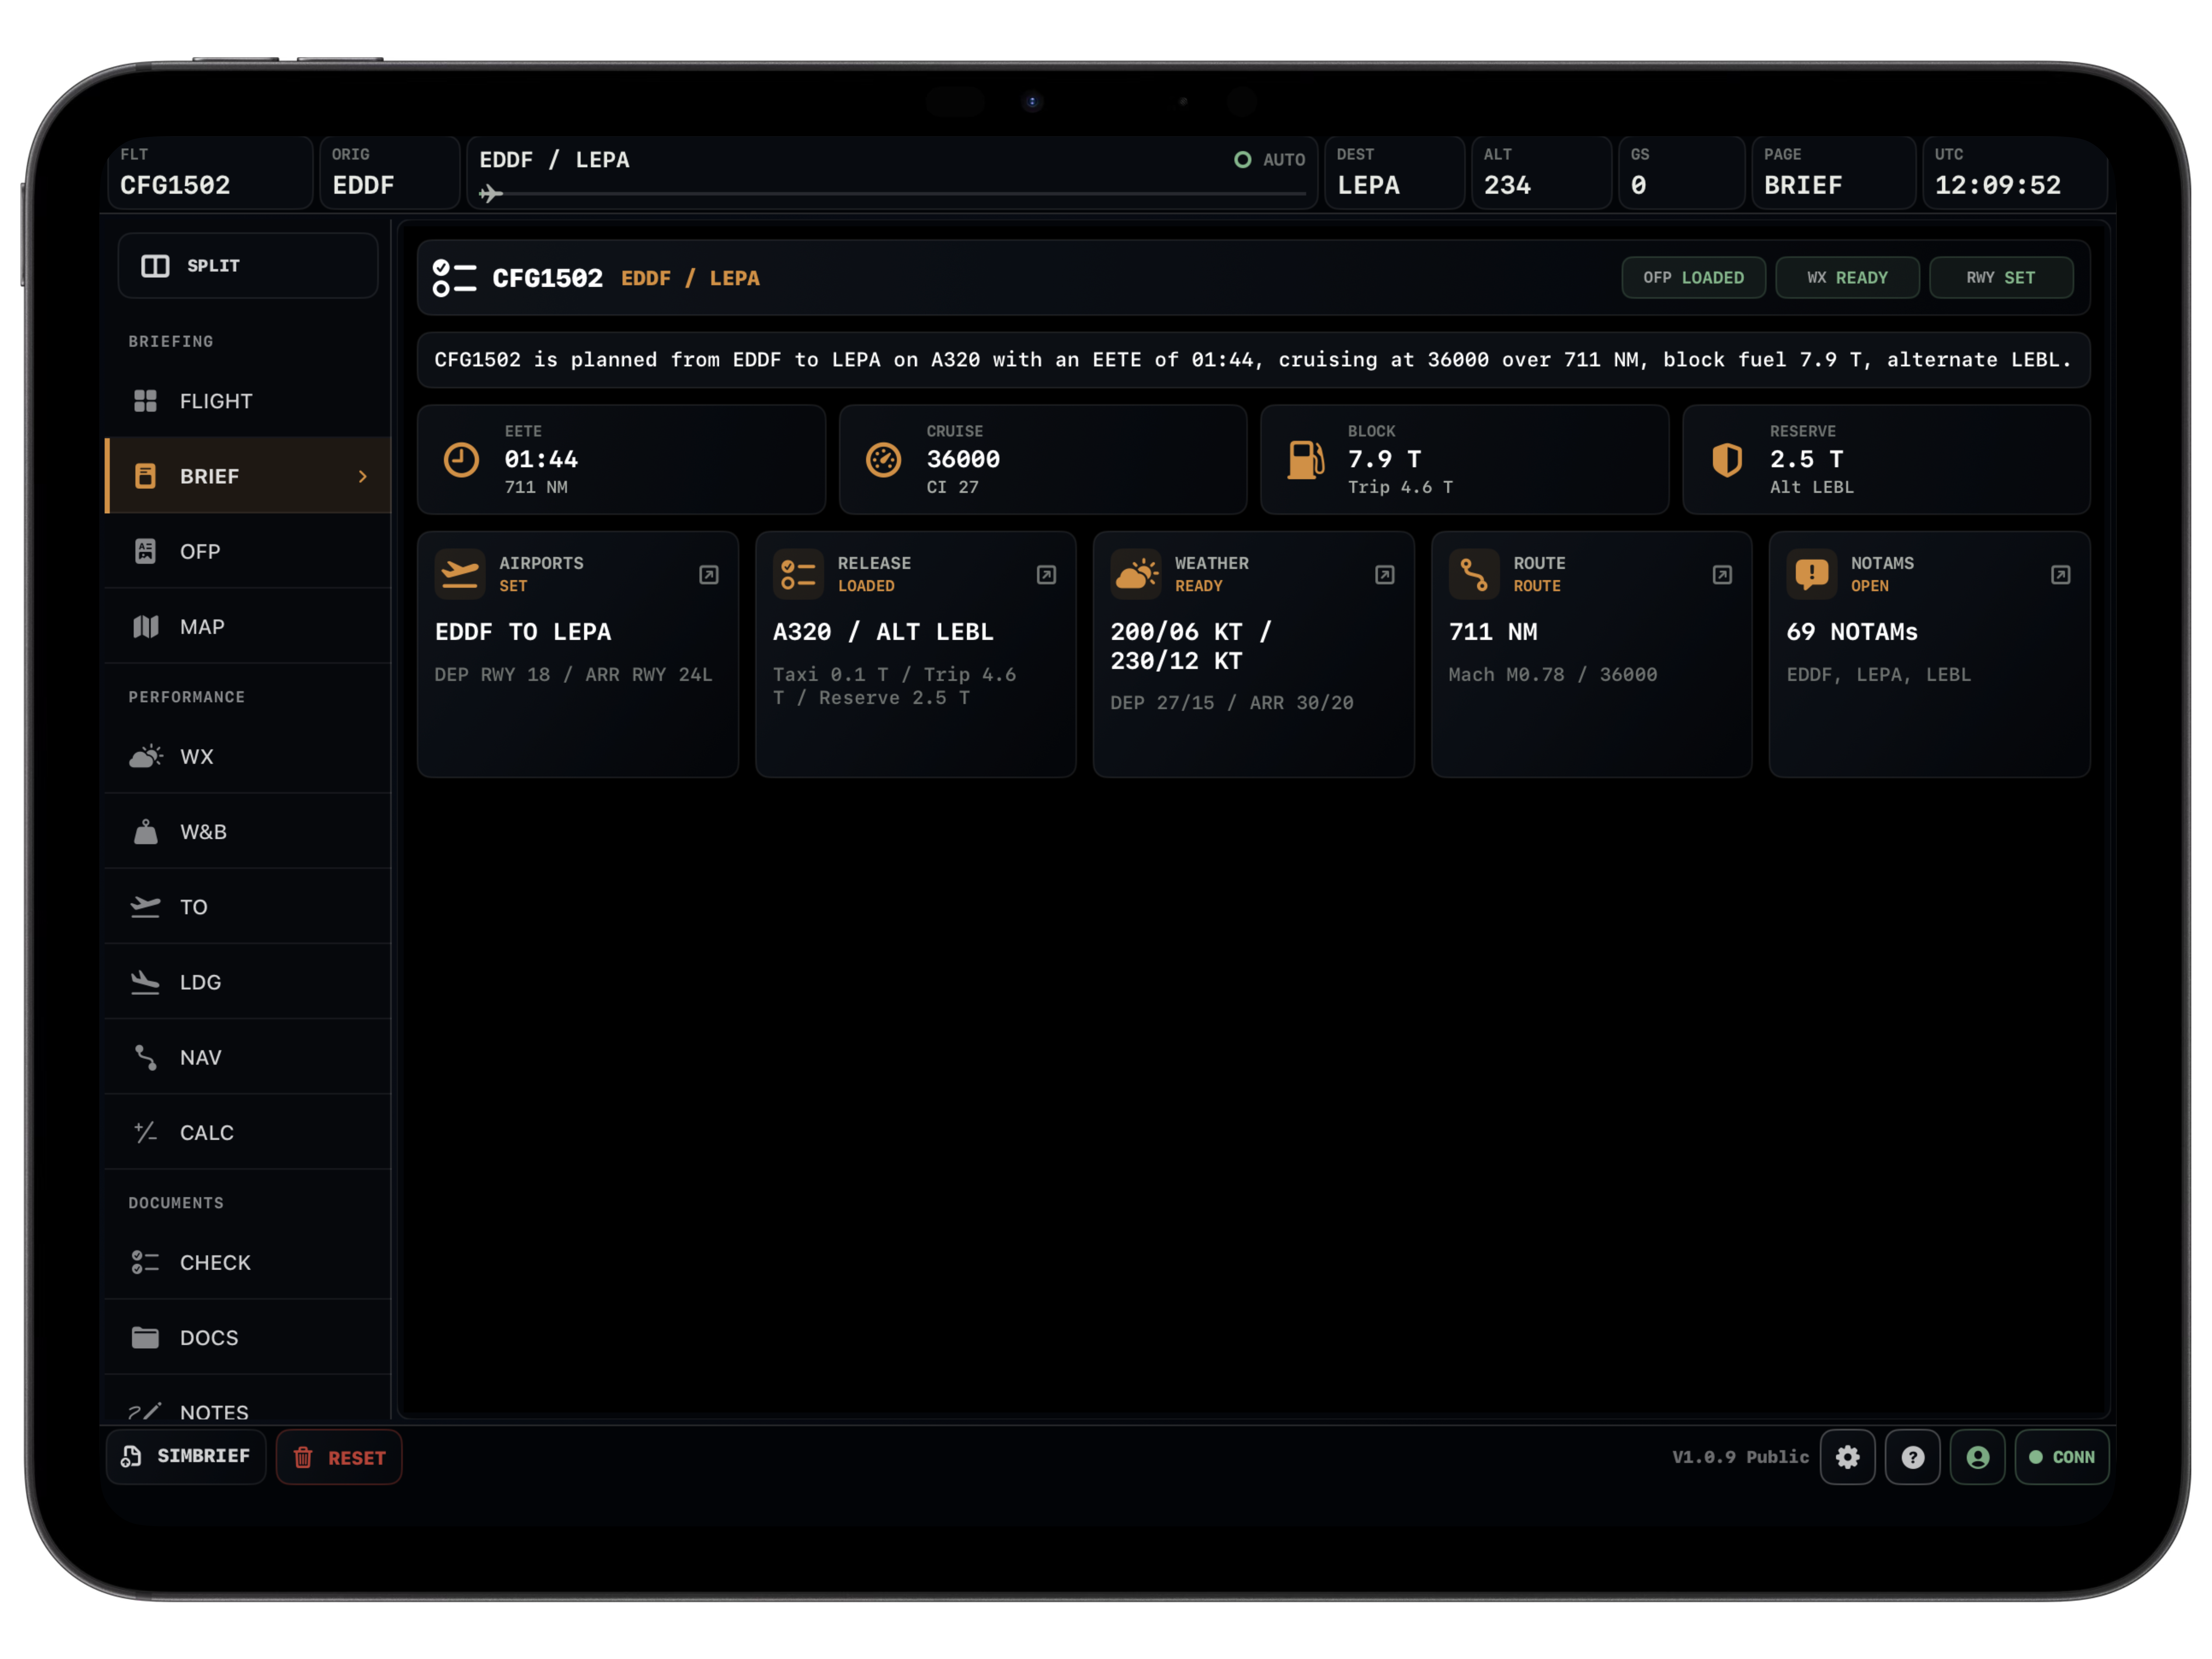Click the CONN connection status button
Screen dimensions: 2212x1659
tap(2062, 1457)
